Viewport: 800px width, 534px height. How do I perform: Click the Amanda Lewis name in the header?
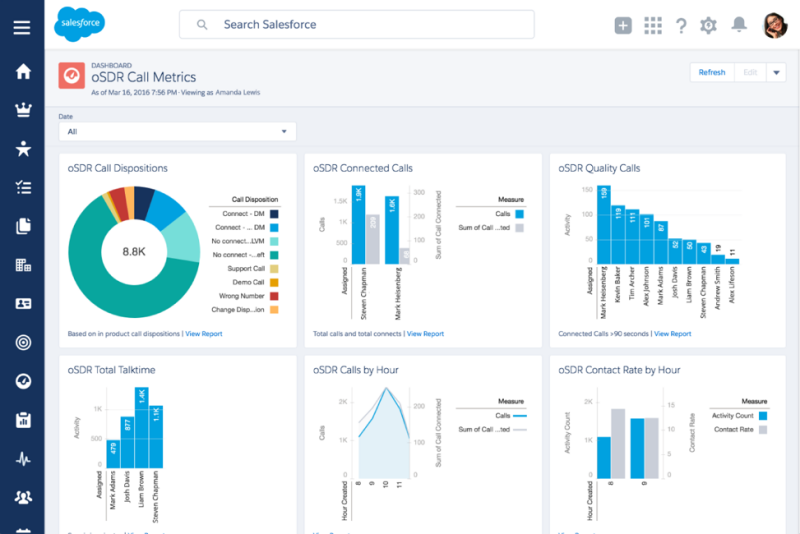click(x=238, y=92)
